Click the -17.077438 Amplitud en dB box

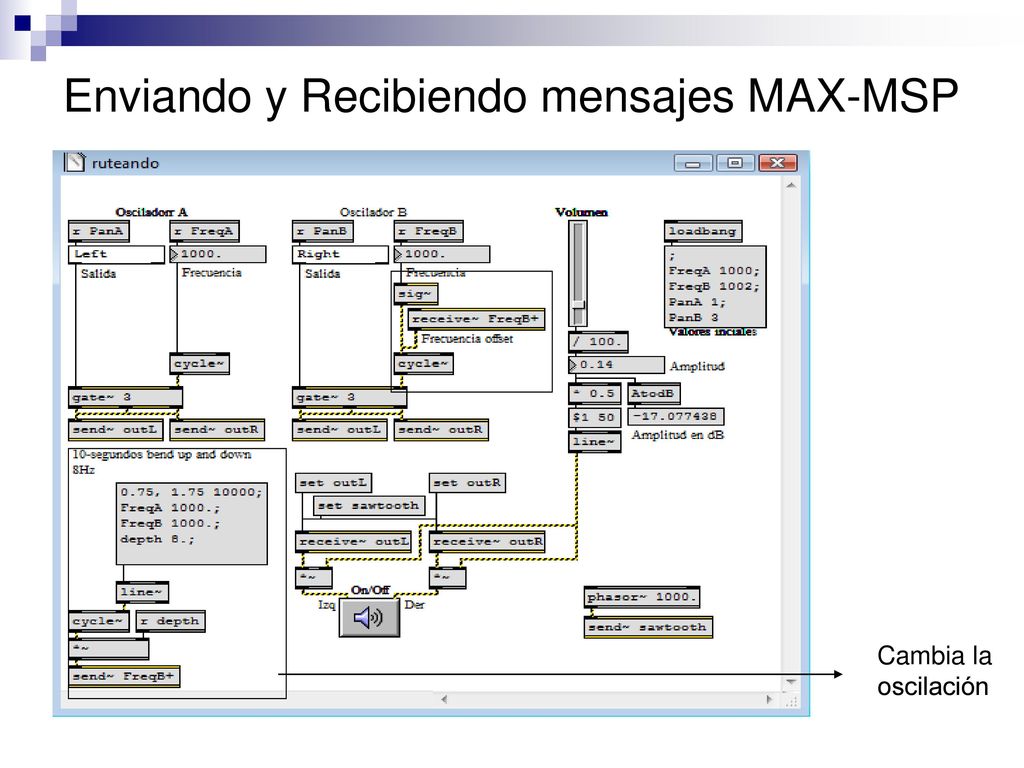click(x=676, y=417)
